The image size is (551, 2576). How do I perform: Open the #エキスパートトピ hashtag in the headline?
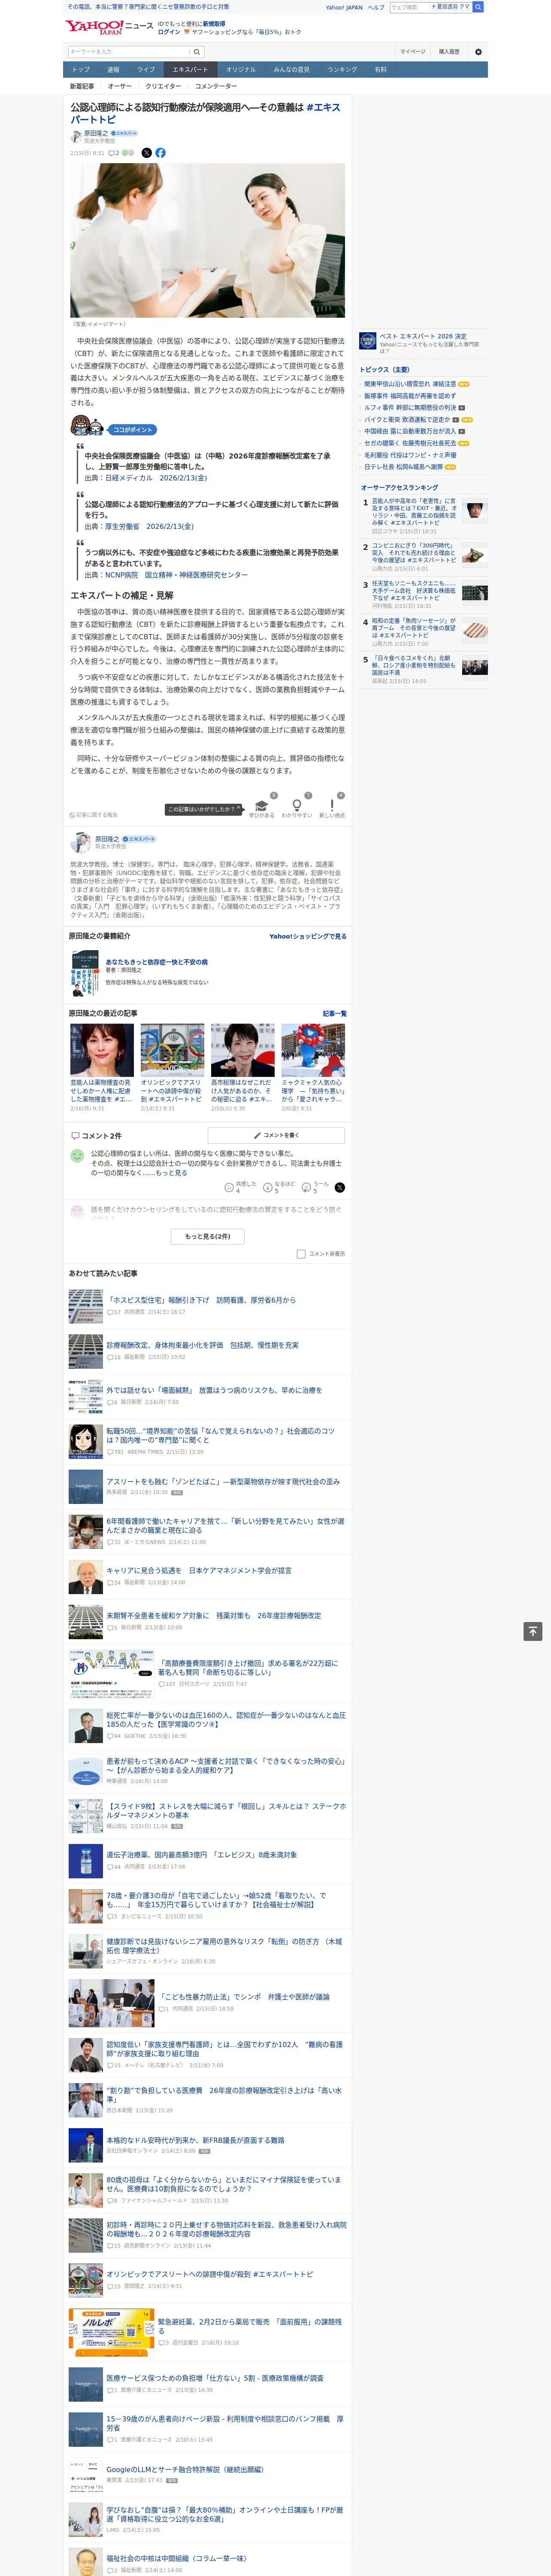point(205,113)
